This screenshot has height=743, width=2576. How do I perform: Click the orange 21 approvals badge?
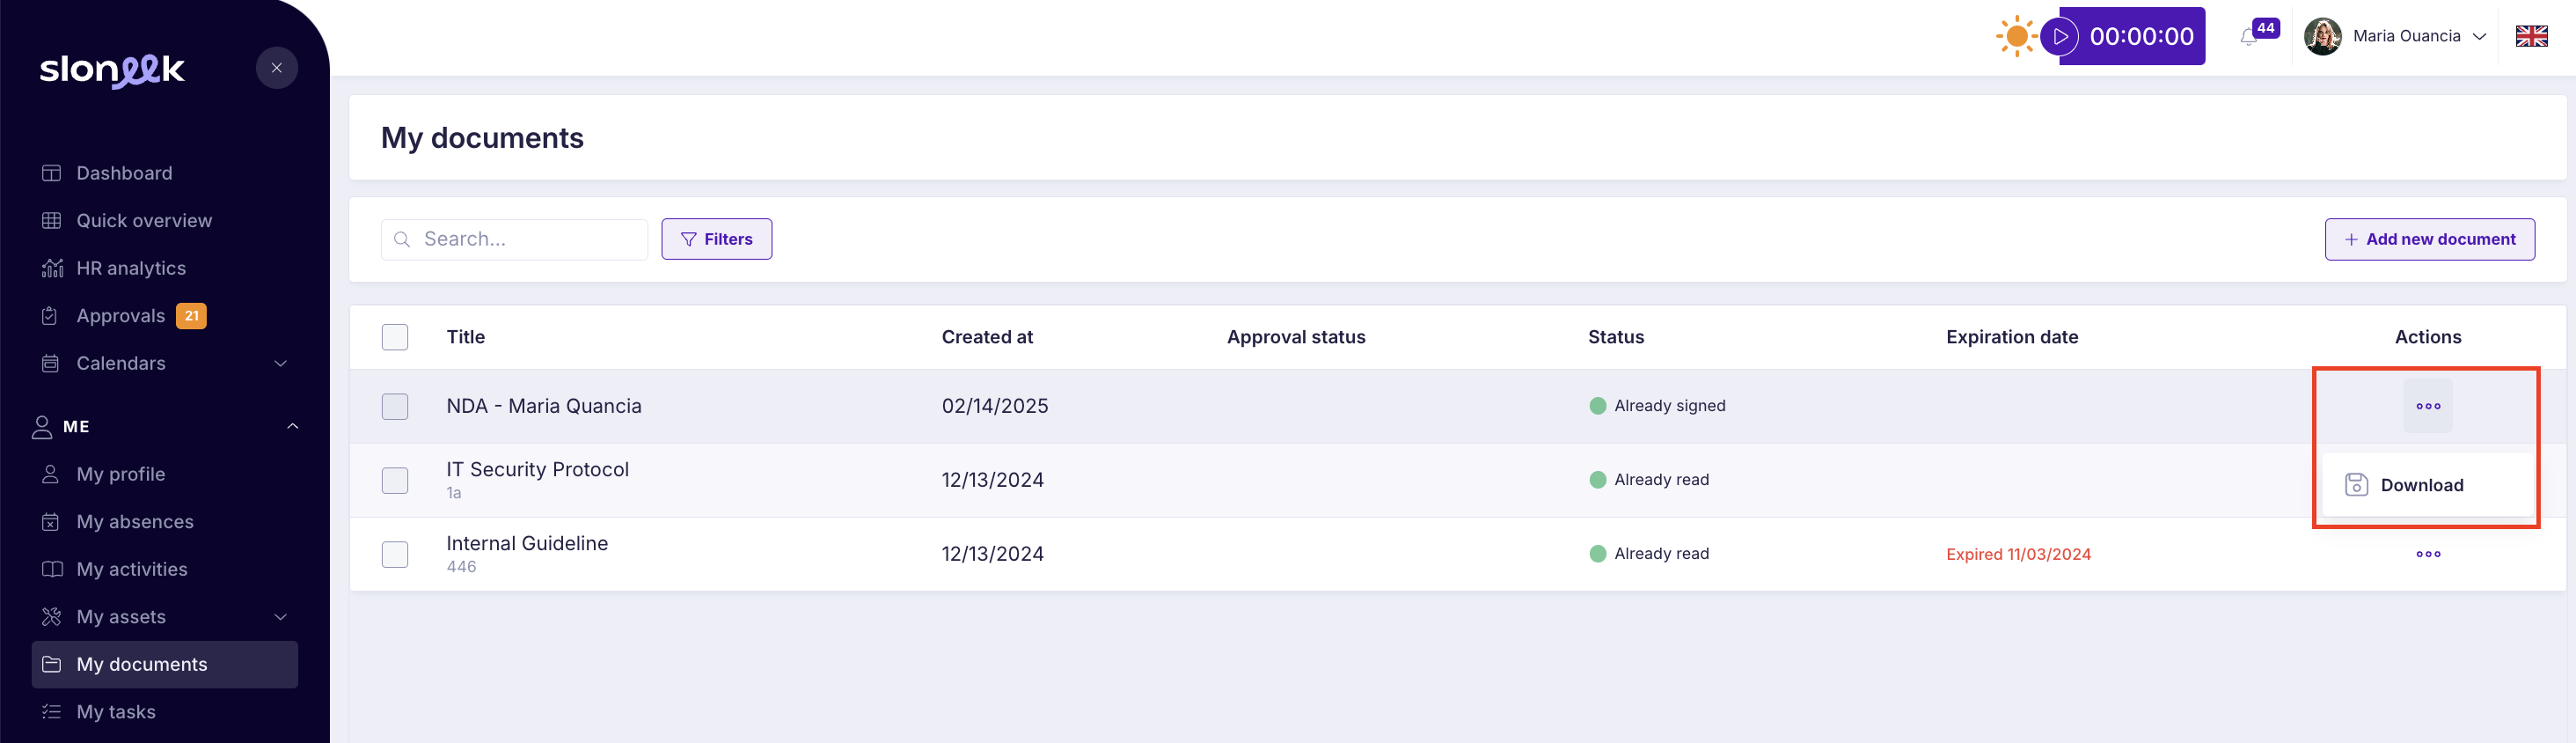click(x=191, y=316)
